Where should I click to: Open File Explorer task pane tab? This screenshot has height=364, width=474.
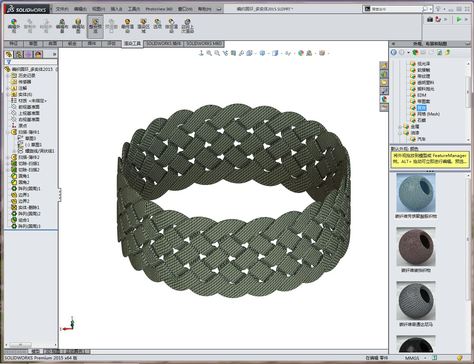[x=384, y=82]
